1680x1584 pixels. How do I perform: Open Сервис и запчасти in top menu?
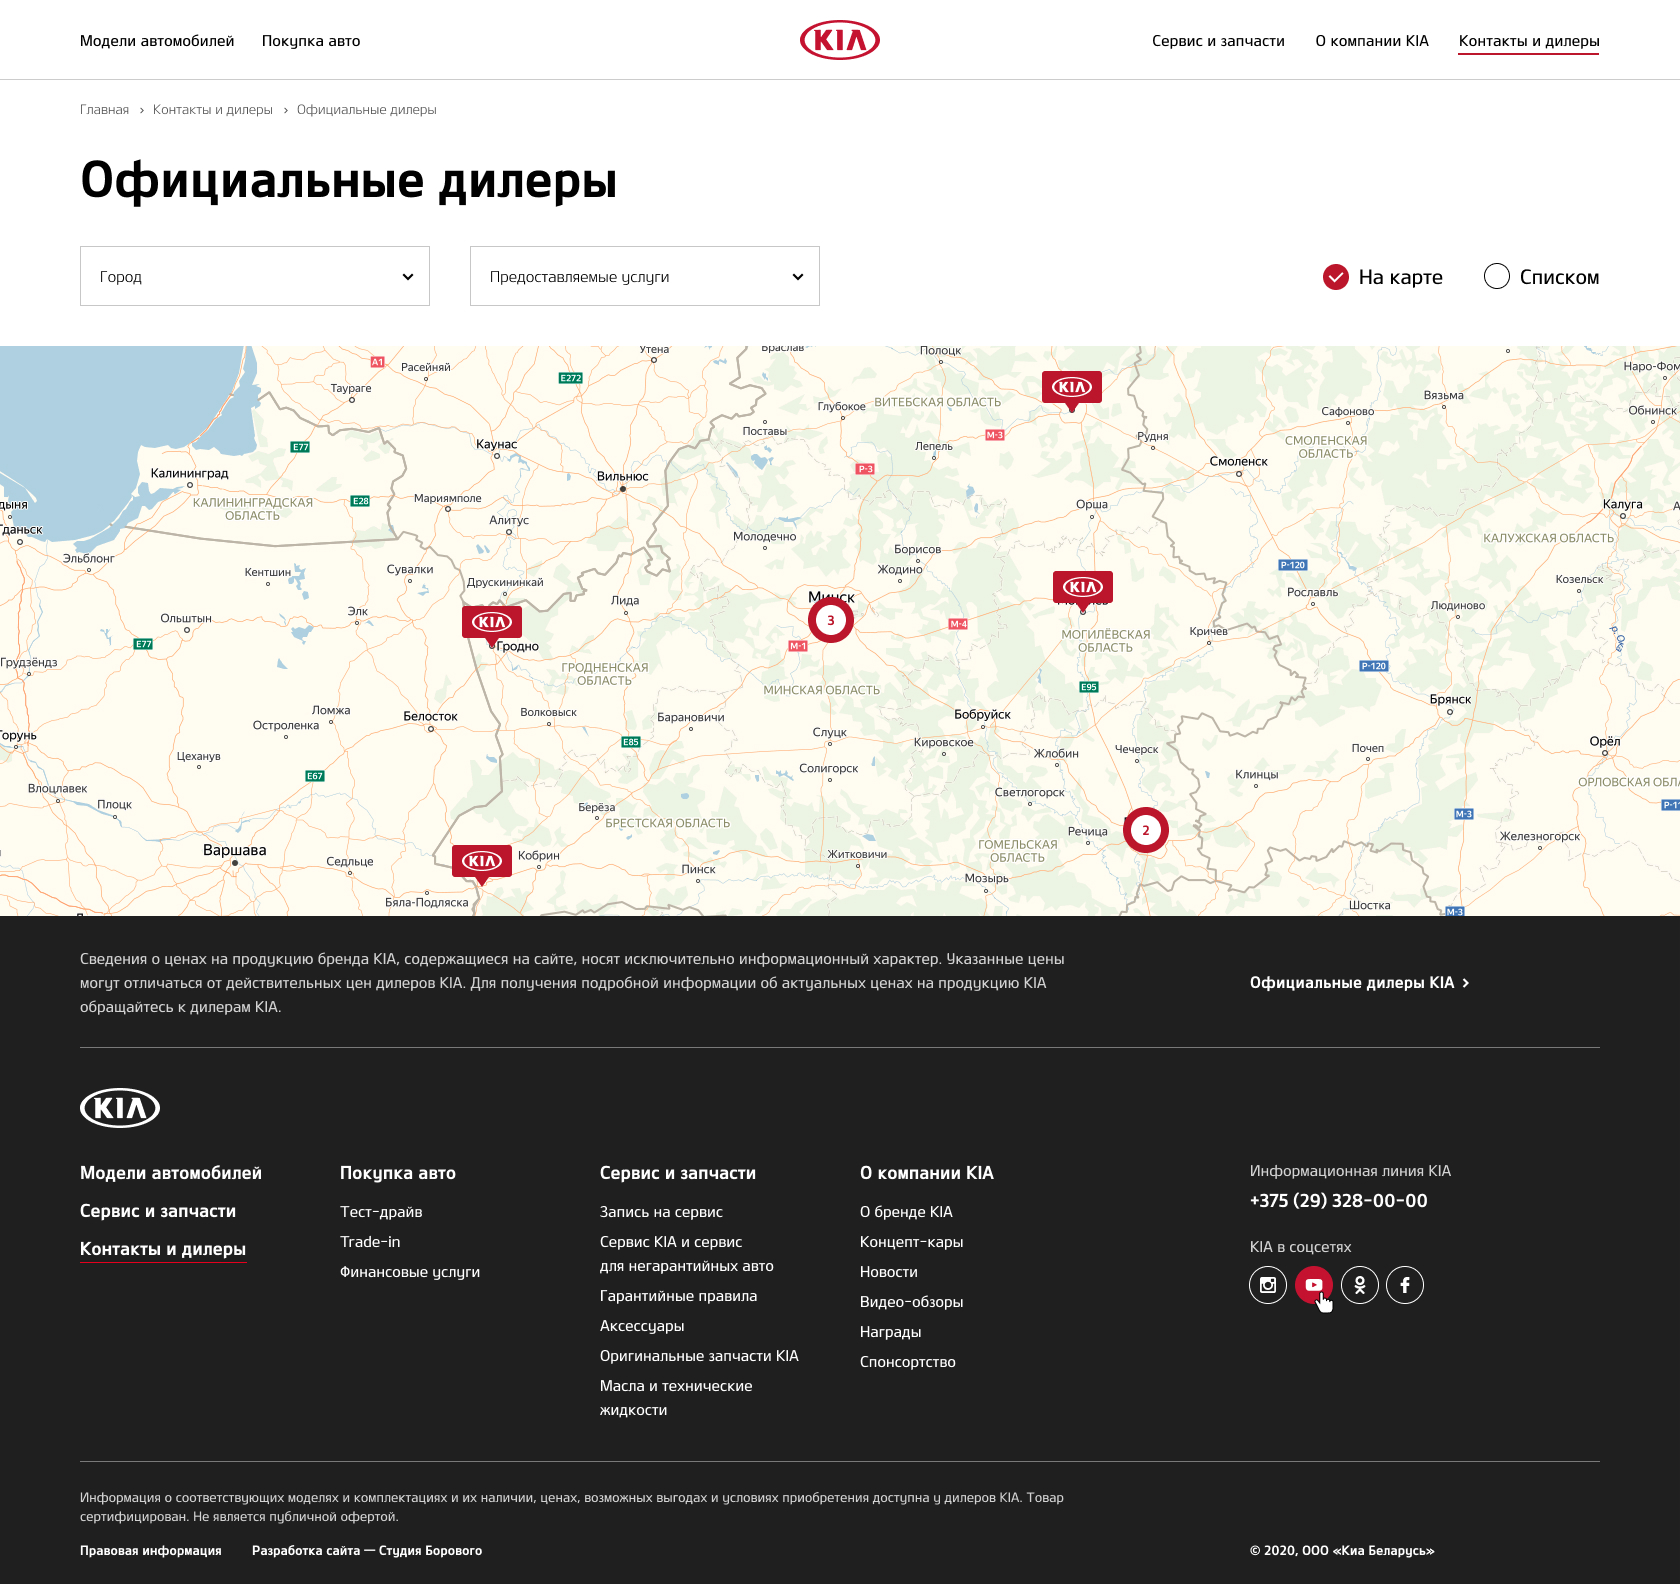coord(1218,41)
